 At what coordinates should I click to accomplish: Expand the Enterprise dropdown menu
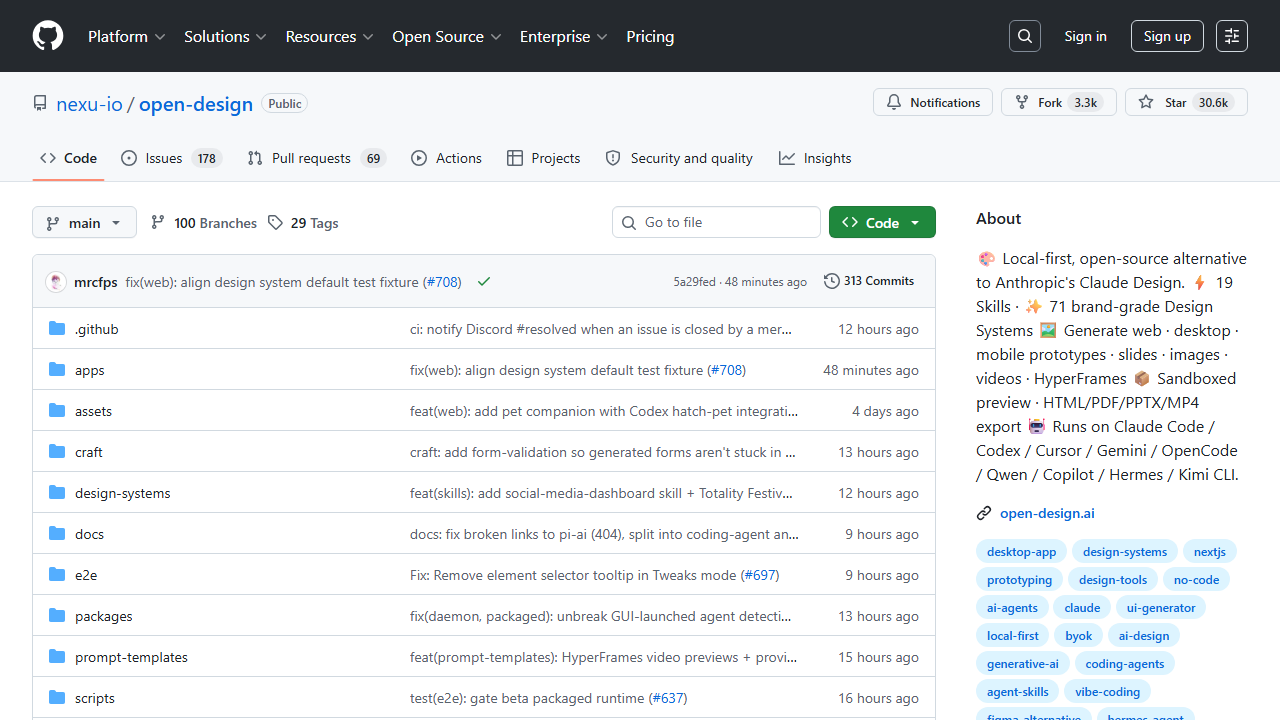564,36
